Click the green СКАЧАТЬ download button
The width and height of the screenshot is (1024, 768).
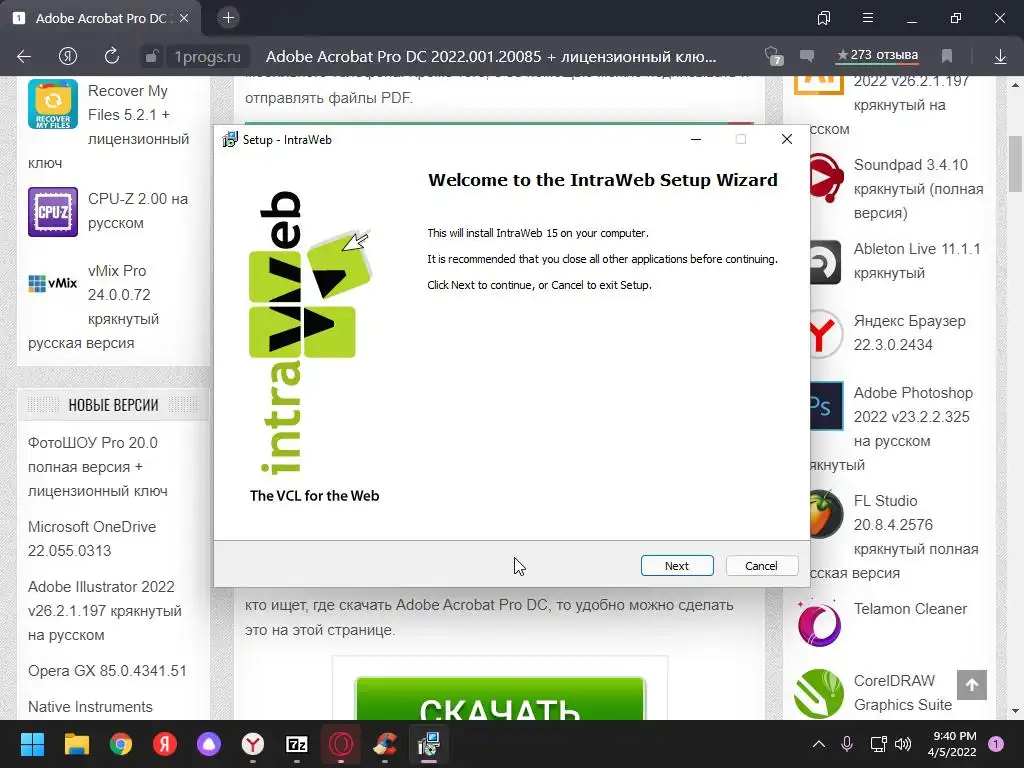click(x=500, y=699)
